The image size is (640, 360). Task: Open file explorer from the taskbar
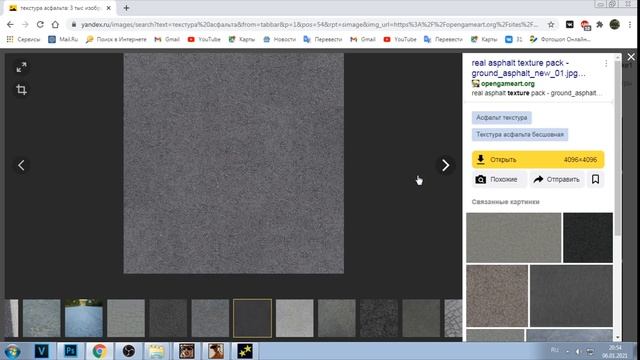[x=156, y=351]
